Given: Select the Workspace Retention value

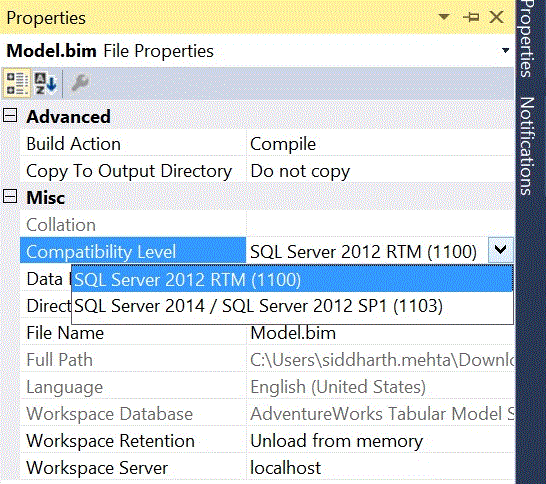Looking at the screenshot, I should pyautogui.click(x=380, y=441).
